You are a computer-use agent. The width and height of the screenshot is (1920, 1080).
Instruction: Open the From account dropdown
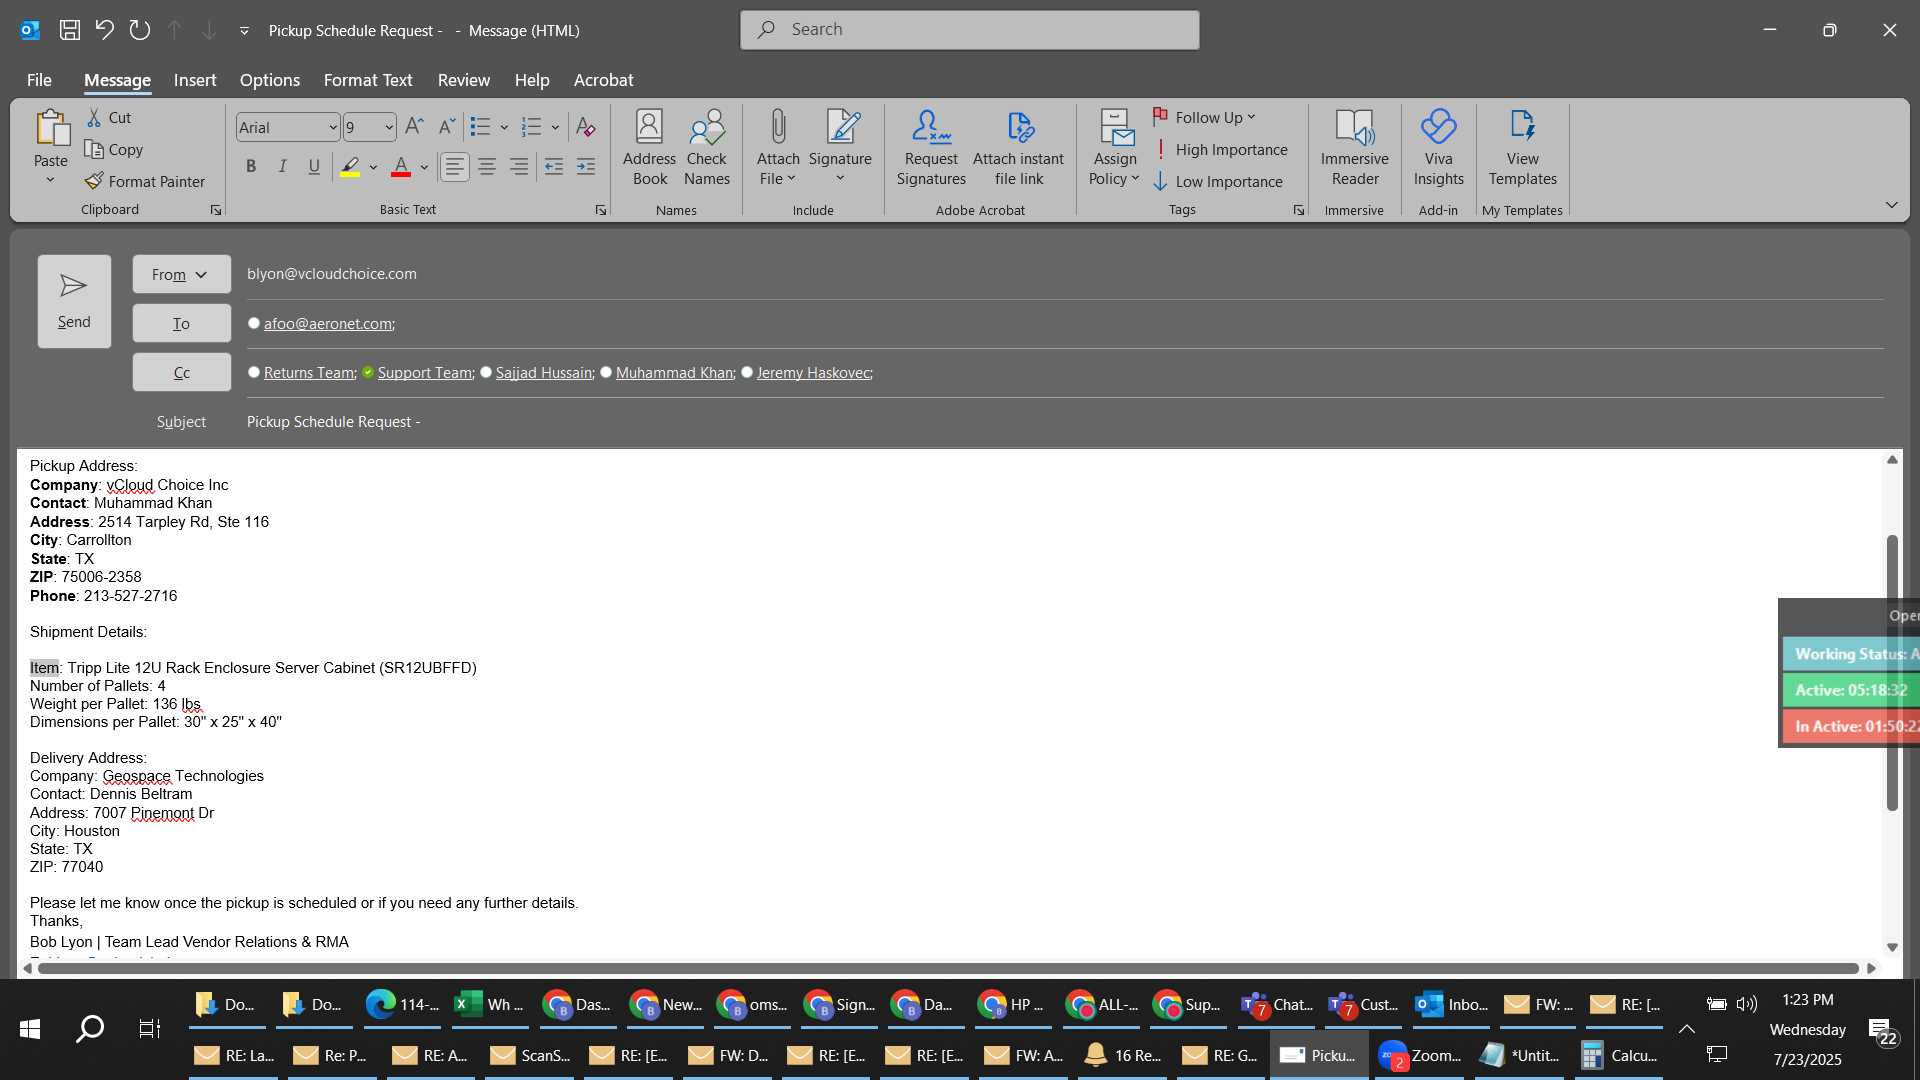[181, 274]
